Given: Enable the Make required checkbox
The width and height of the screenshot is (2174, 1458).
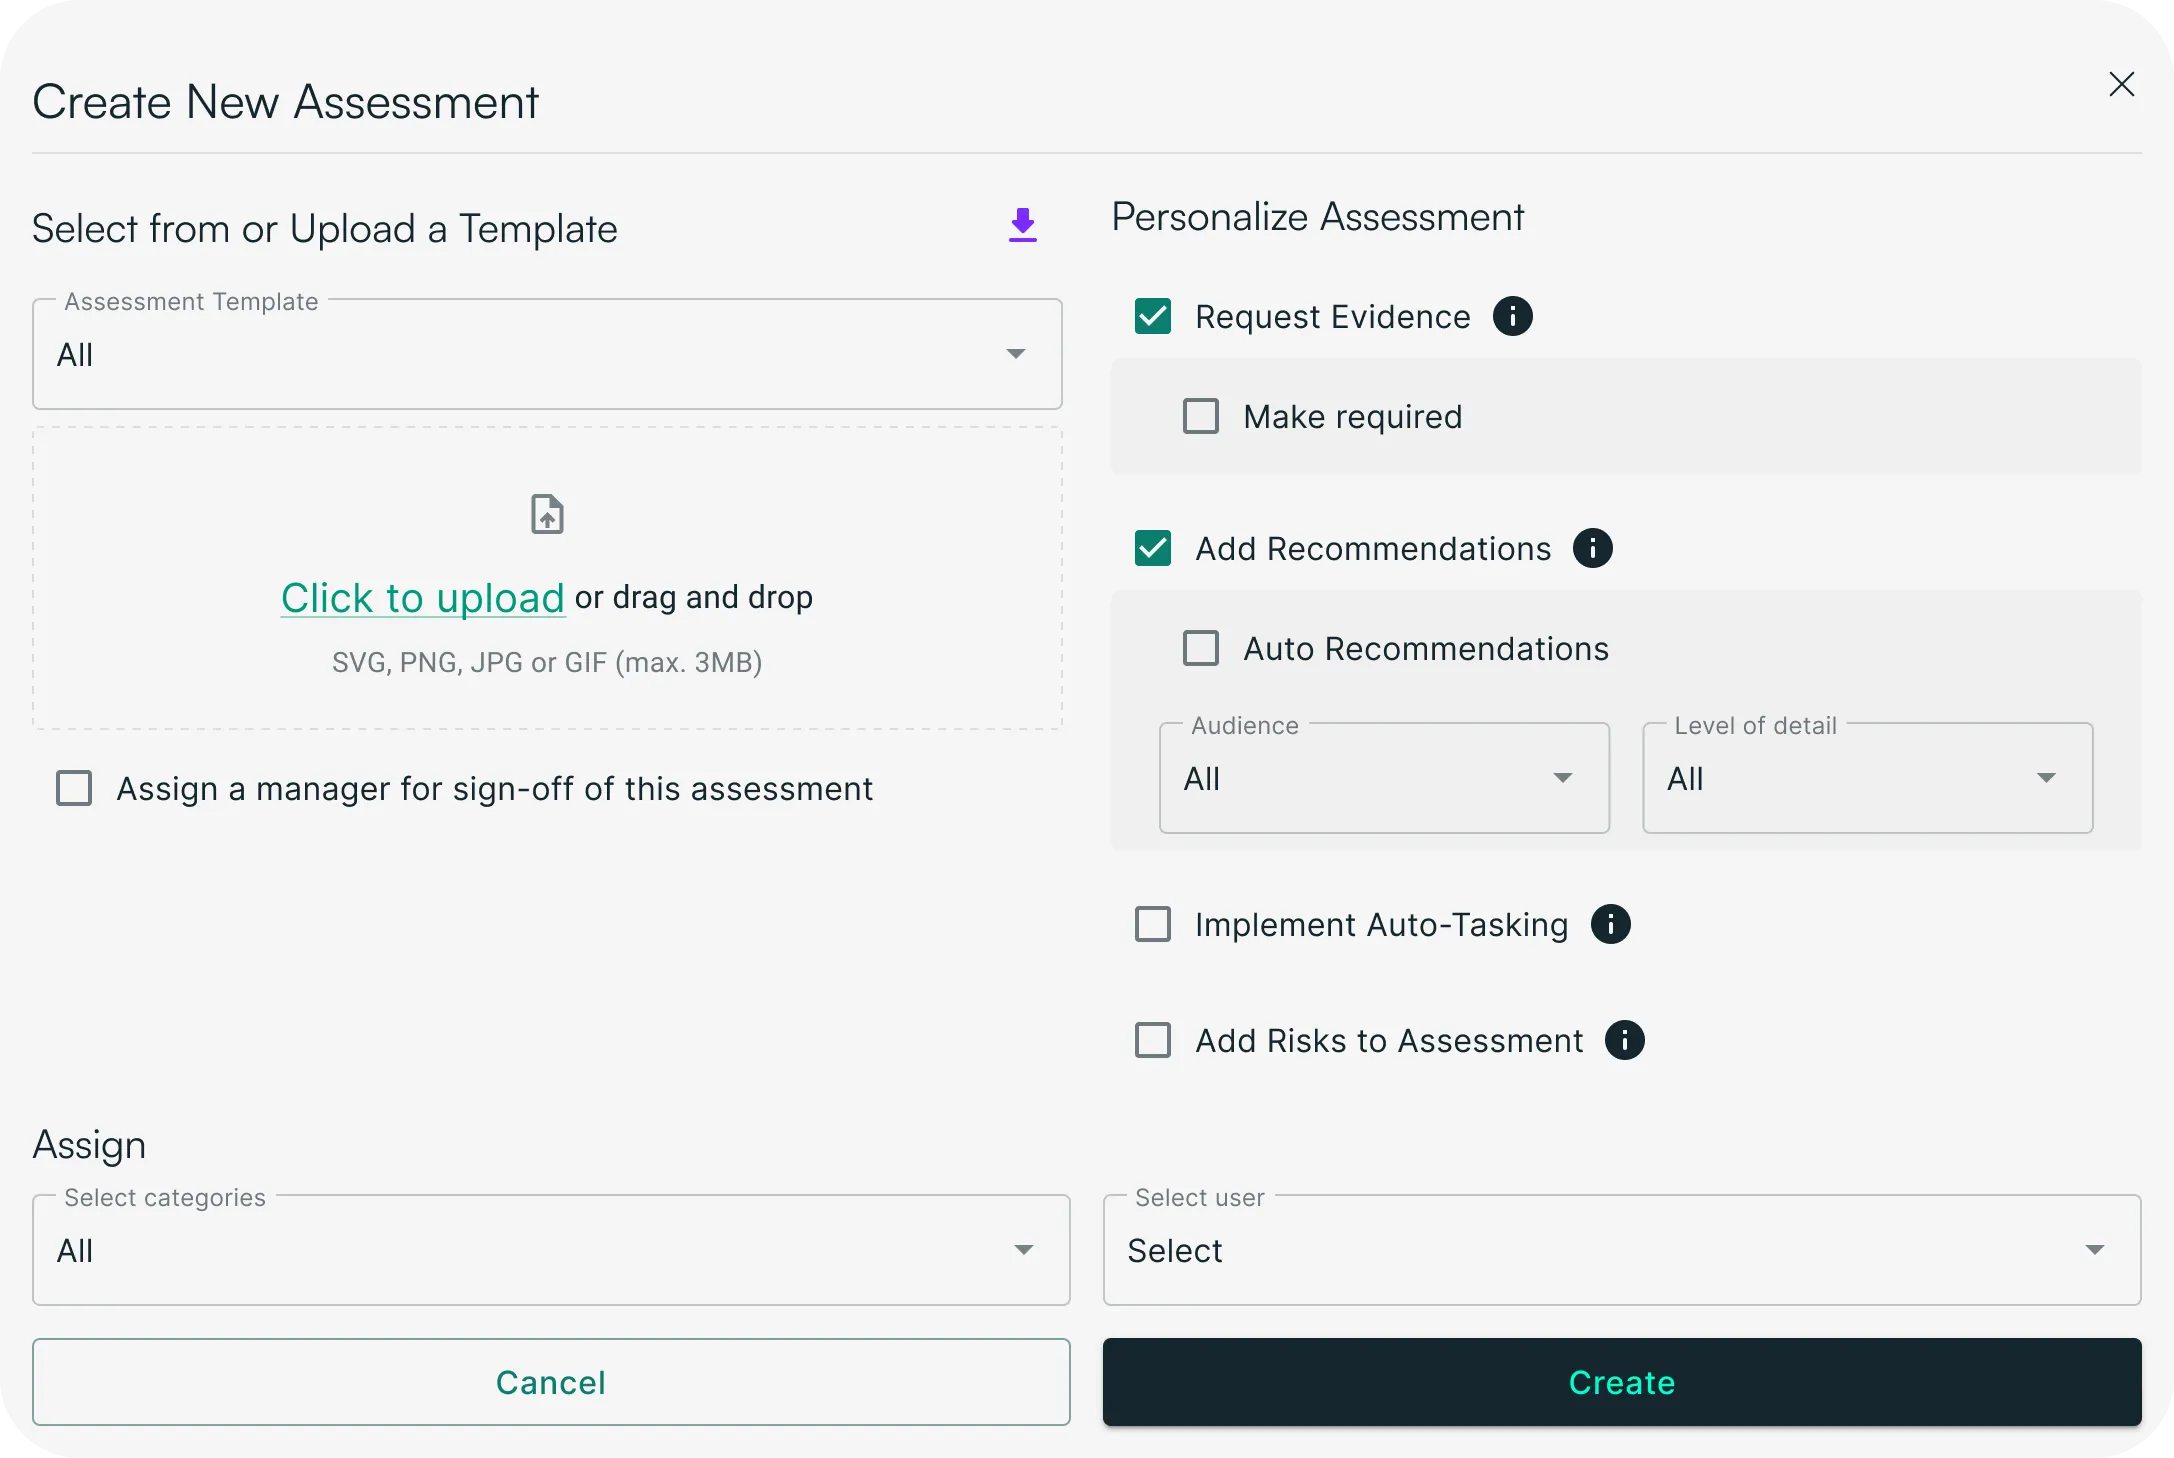Looking at the screenshot, I should tap(1201, 417).
